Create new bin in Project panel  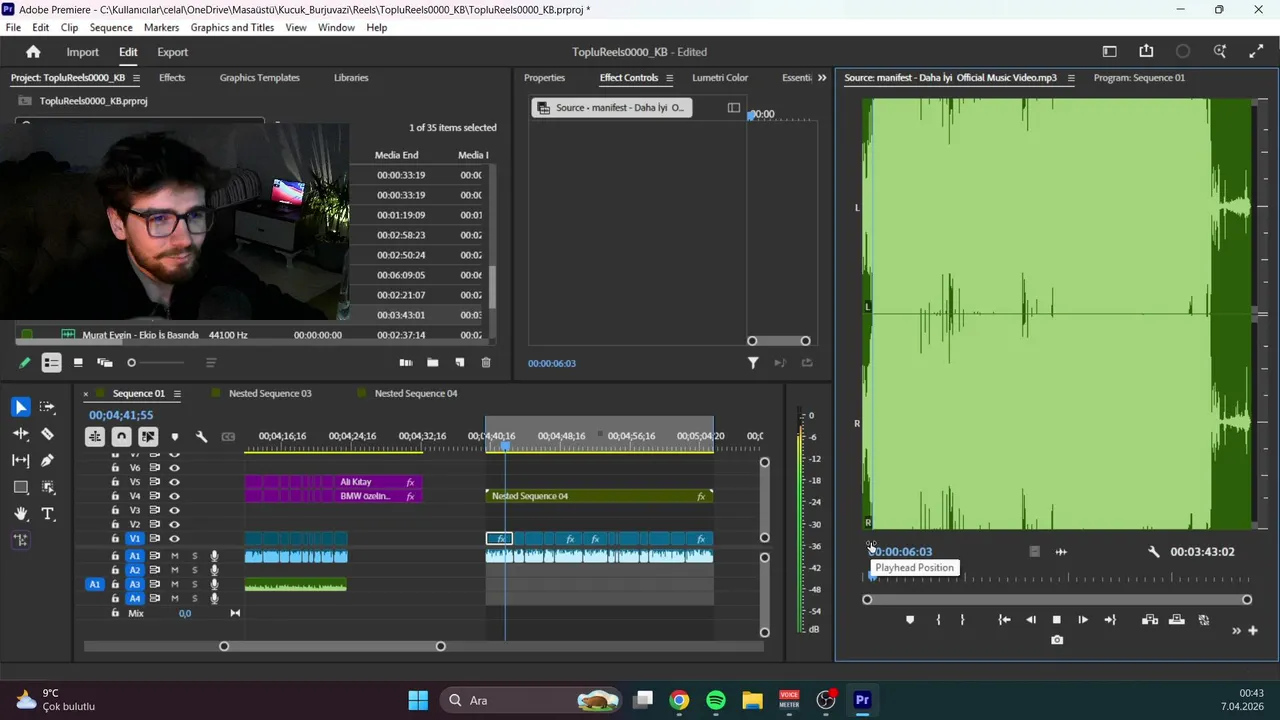(432, 363)
